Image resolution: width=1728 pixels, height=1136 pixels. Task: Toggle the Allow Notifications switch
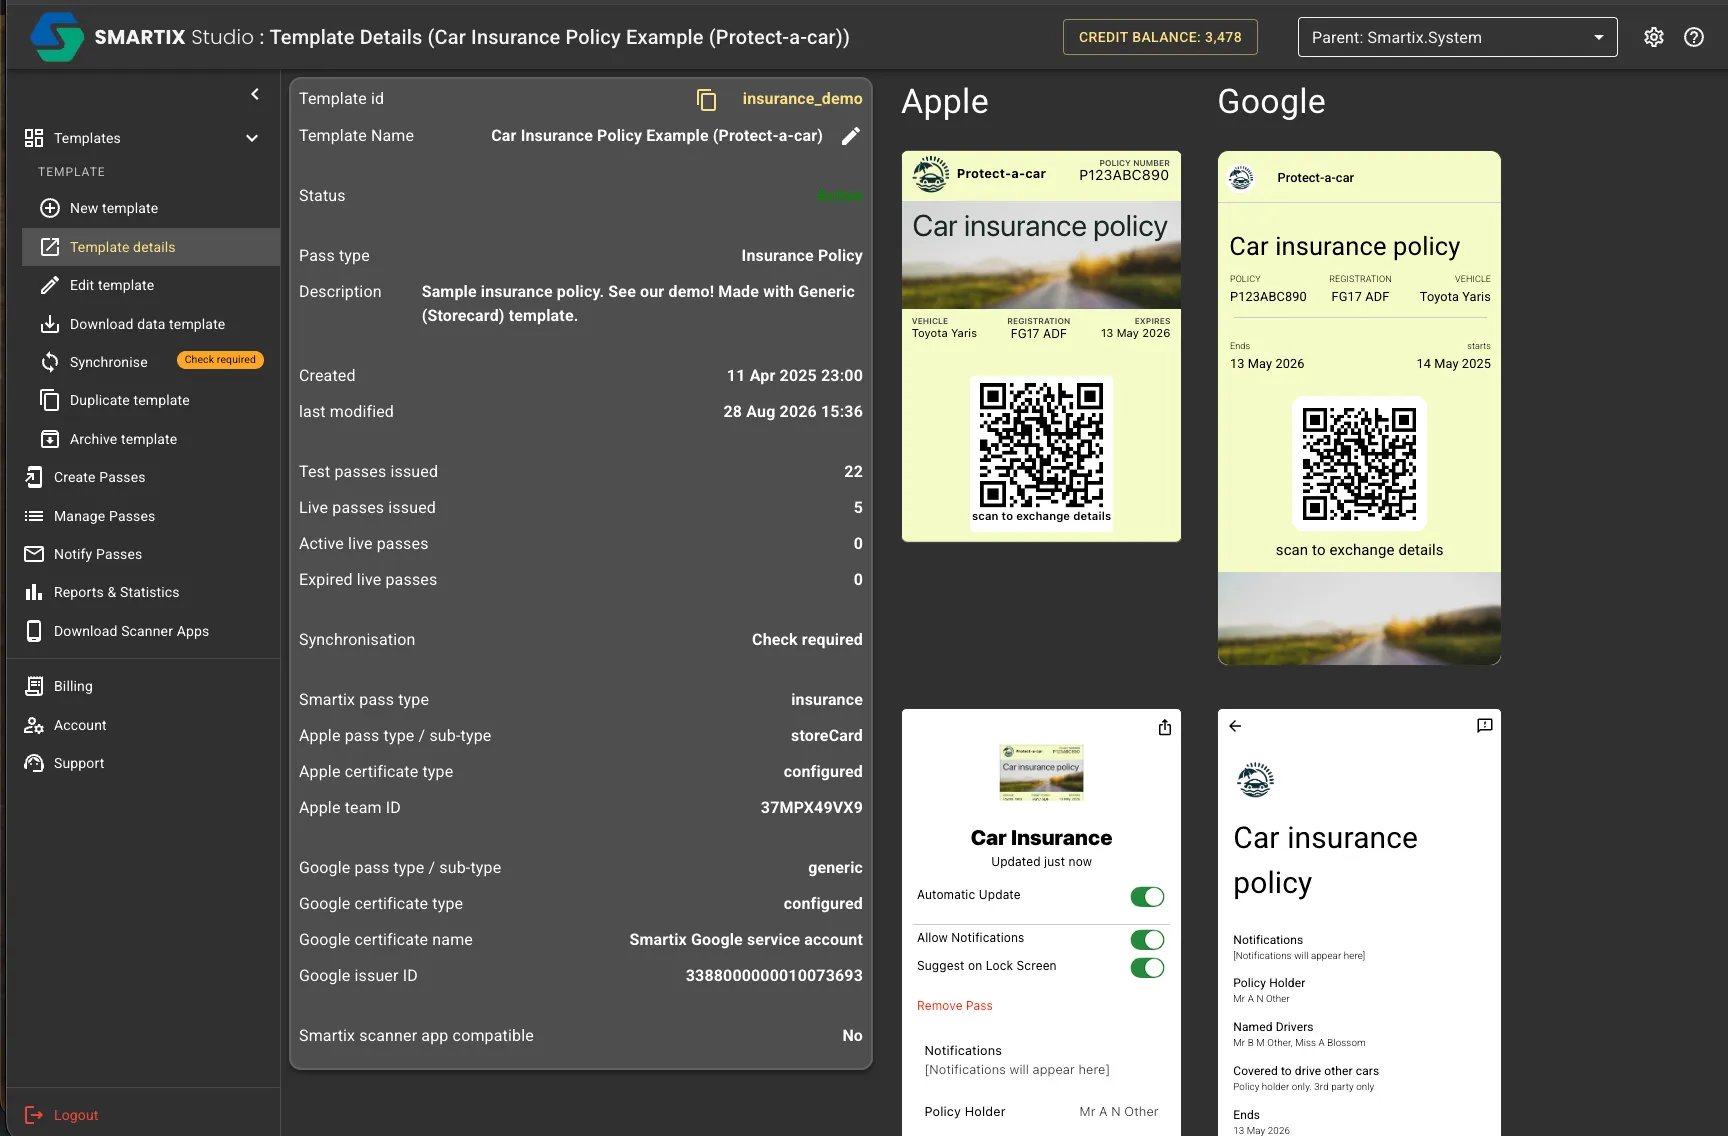click(1147, 940)
